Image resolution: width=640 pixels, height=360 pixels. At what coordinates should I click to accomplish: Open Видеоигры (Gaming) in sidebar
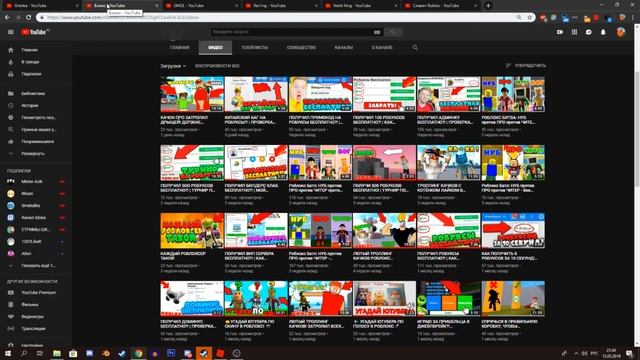pyautogui.click(x=36, y=317)
